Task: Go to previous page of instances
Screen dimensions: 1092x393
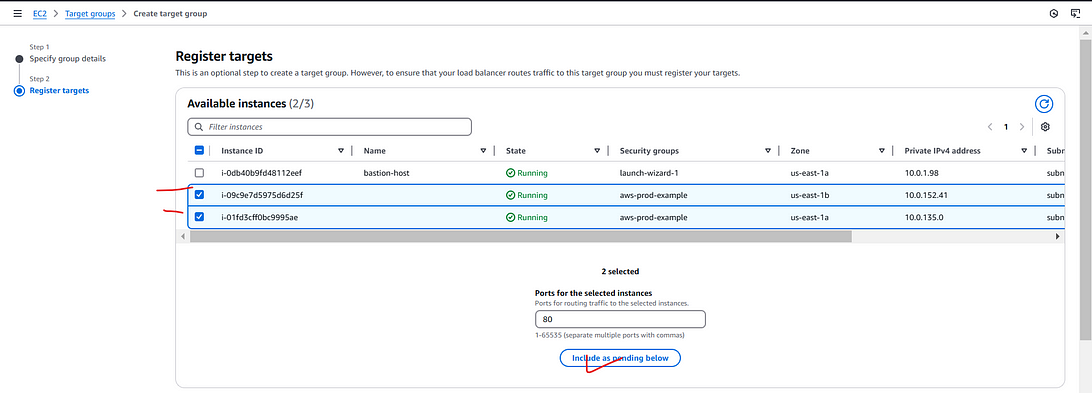Action: tap(990, 127)
